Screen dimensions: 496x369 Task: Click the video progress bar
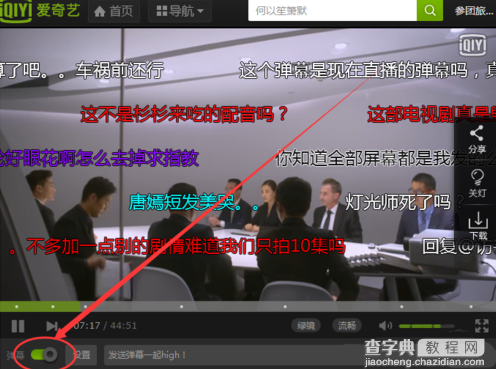[x=248, y=306]
